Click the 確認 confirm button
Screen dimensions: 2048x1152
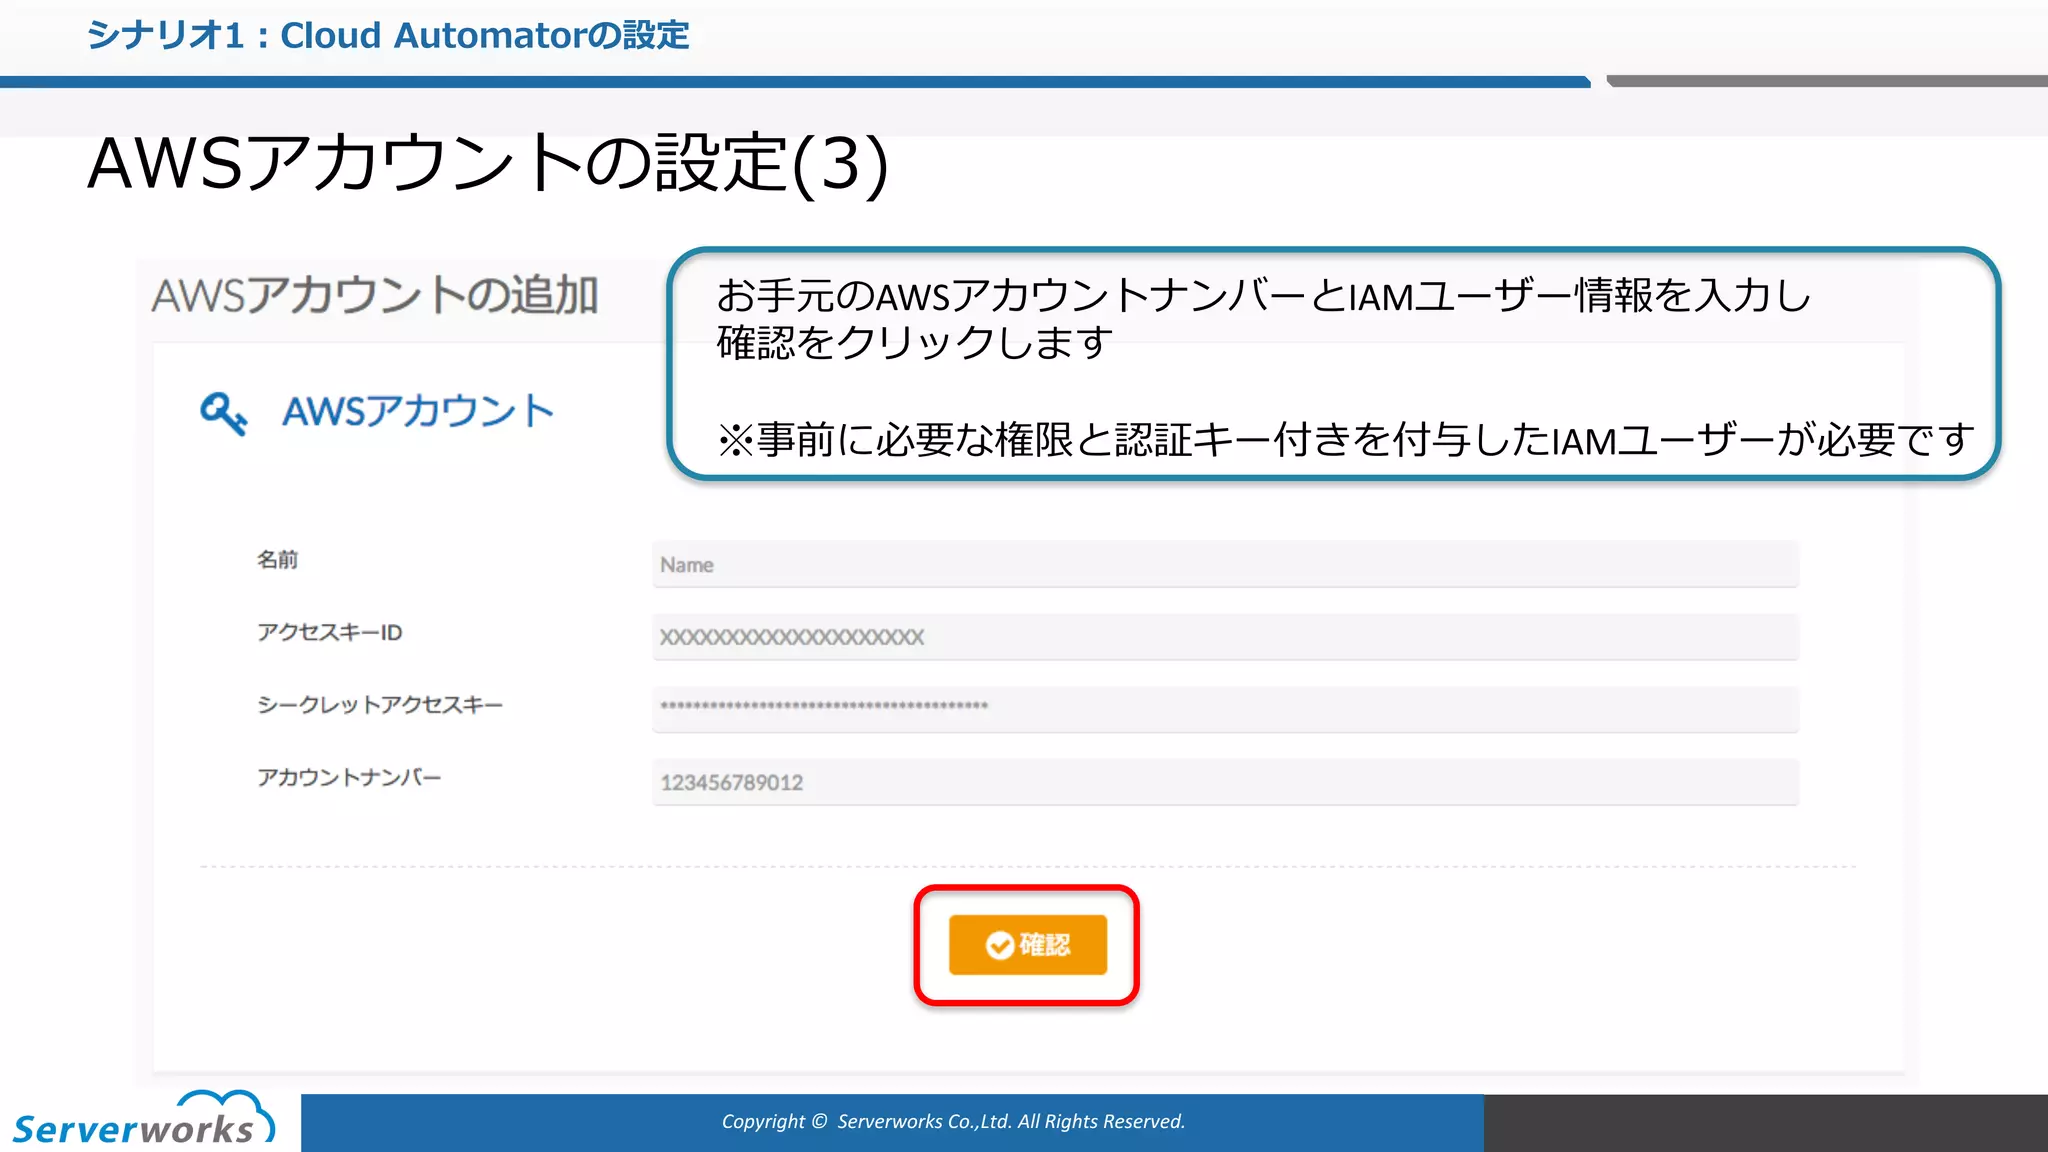[x=1027, y=944]
